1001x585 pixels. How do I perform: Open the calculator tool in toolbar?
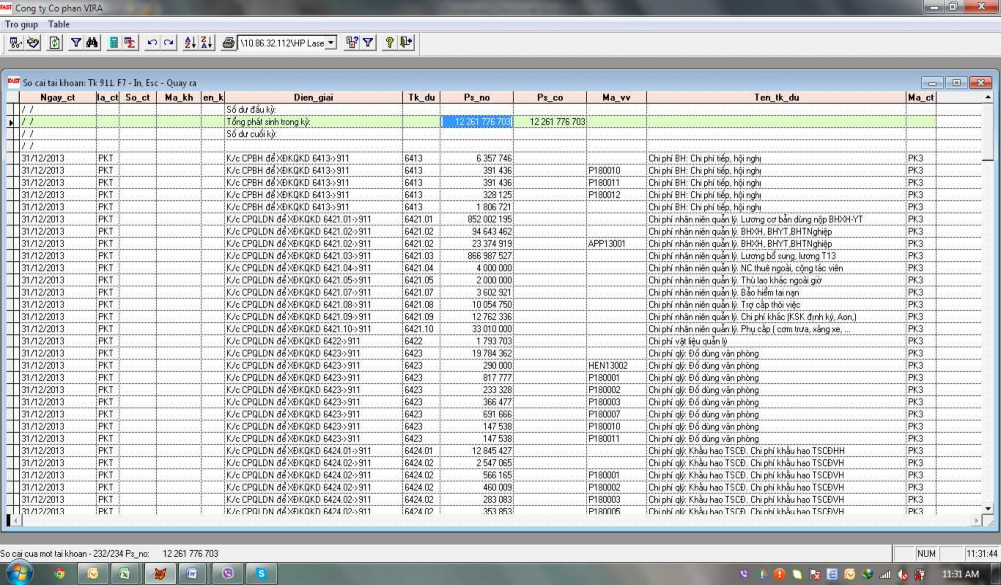click(115, 43)
